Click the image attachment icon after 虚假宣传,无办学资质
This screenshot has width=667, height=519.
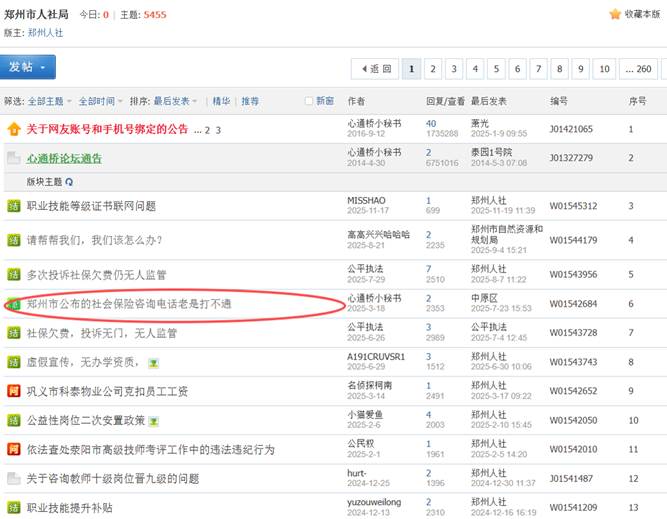tap(152, 362)
